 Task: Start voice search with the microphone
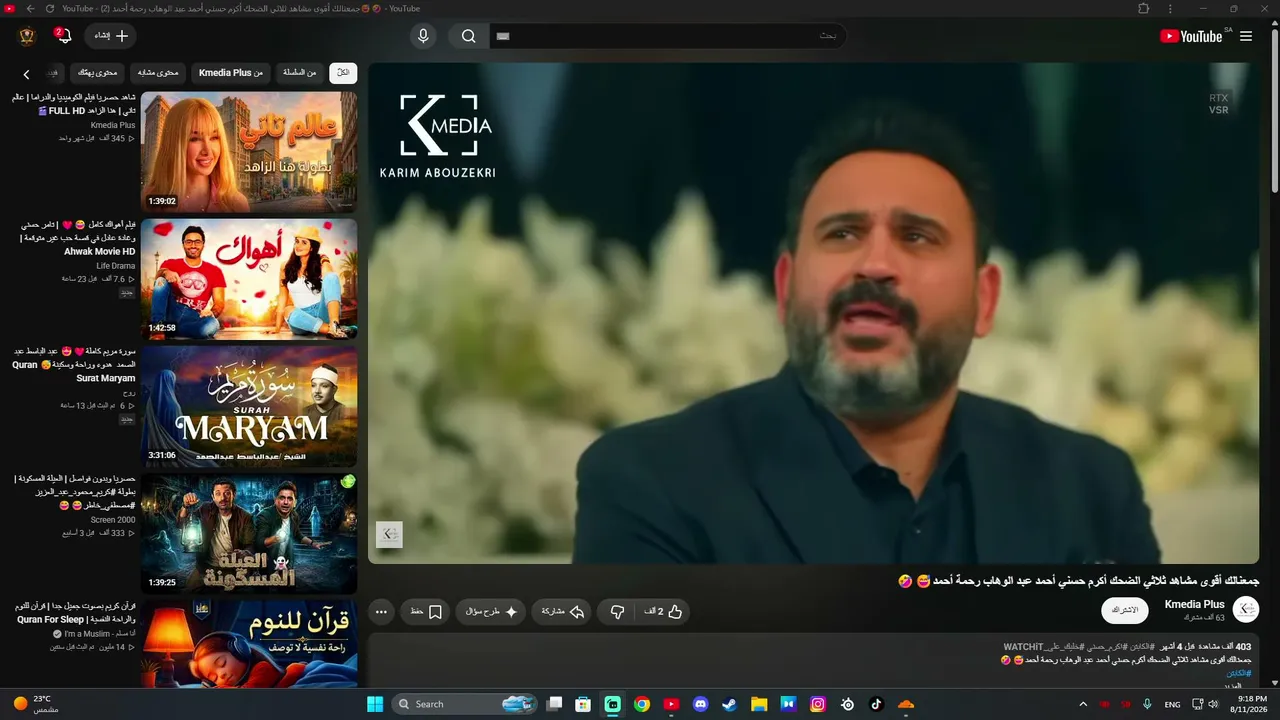coord(423,36)
